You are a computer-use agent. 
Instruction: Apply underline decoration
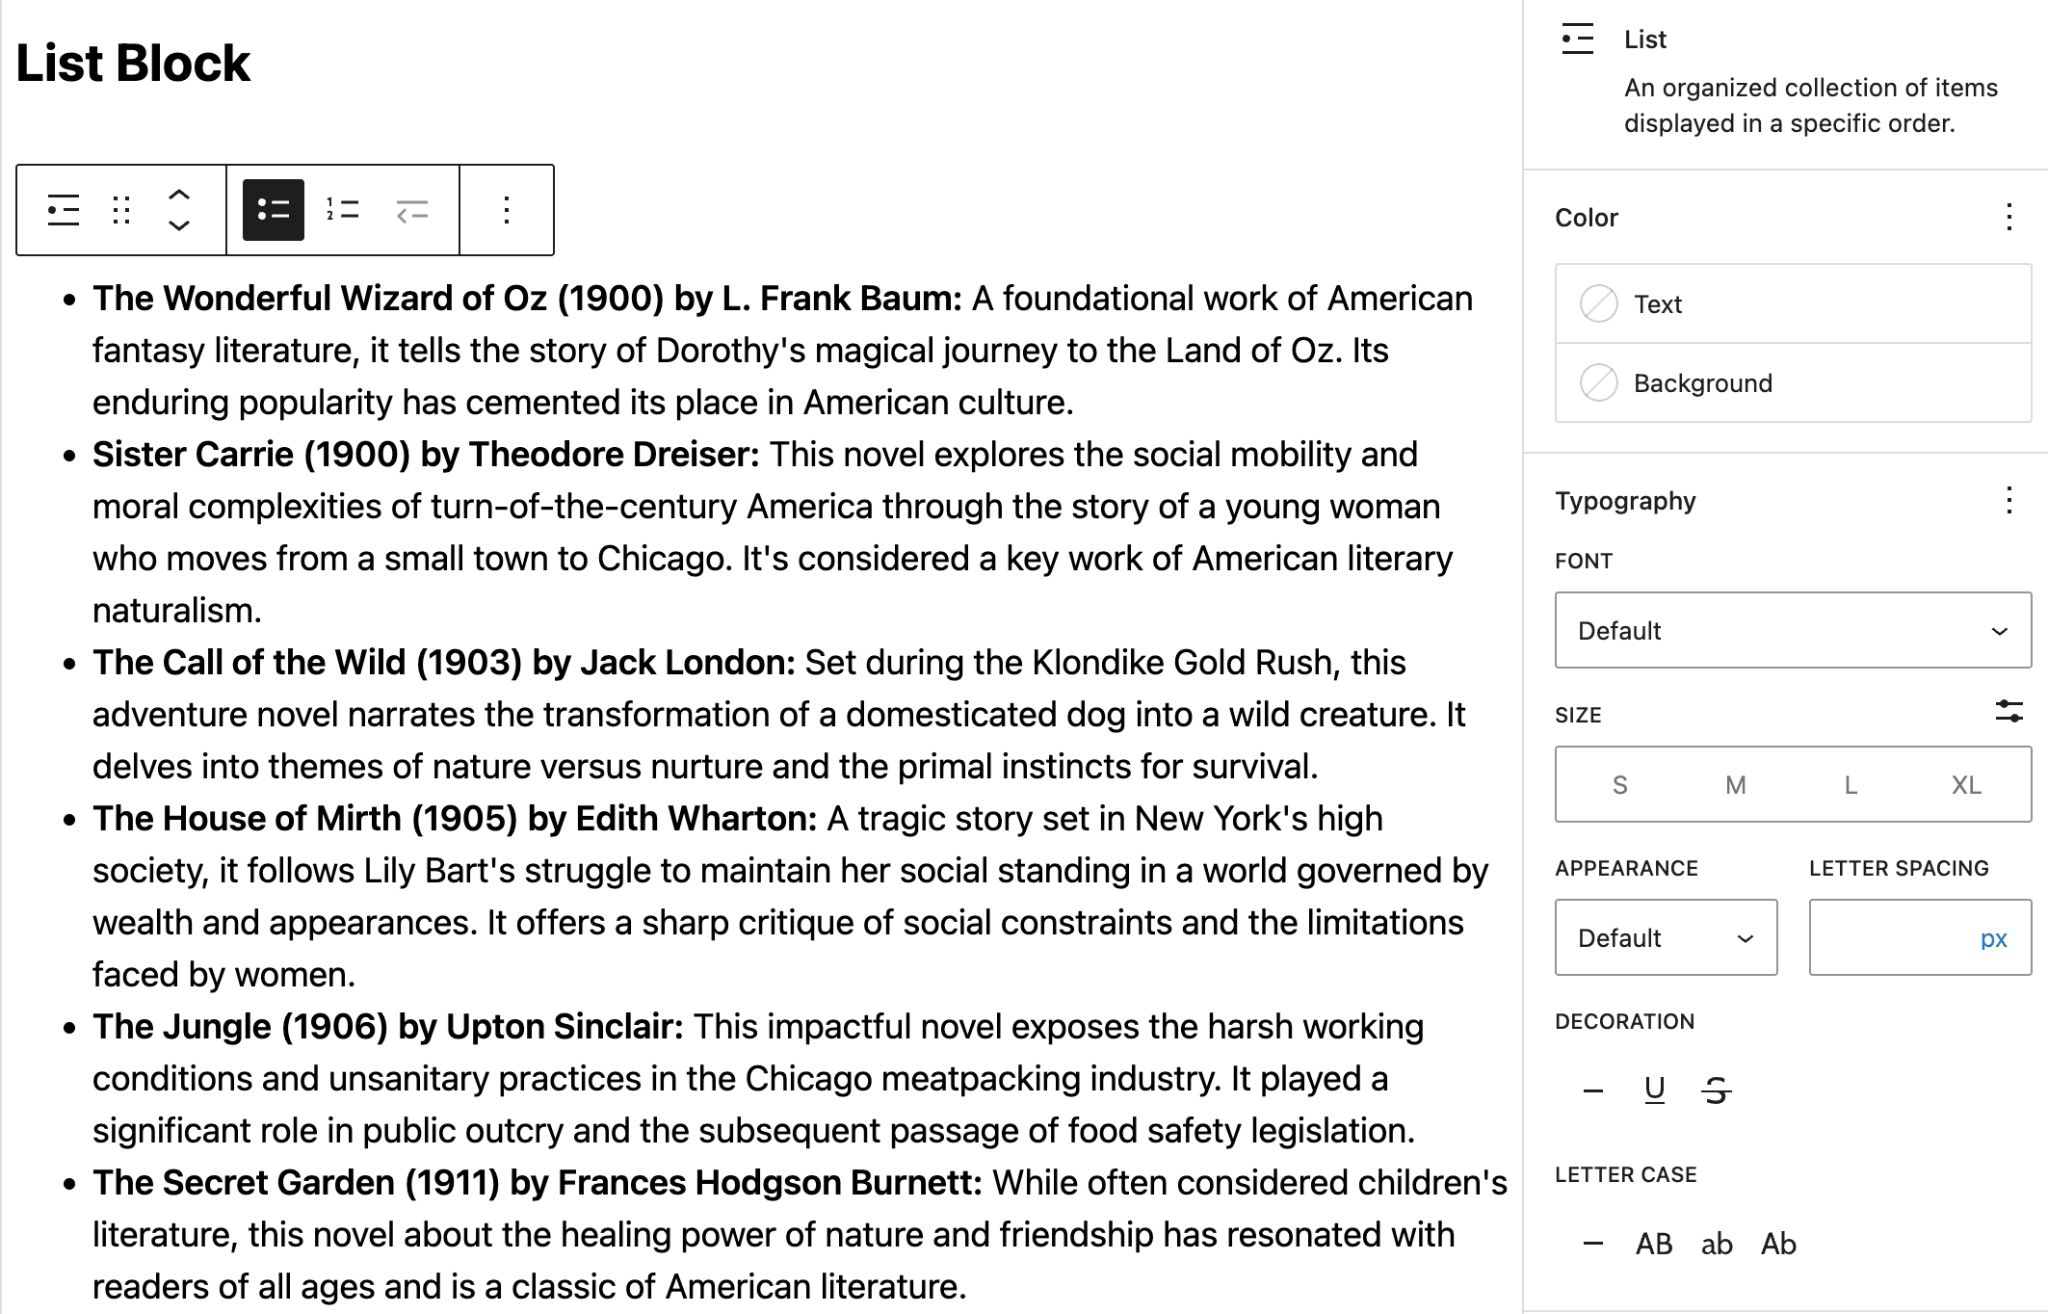[1655, 1090]
